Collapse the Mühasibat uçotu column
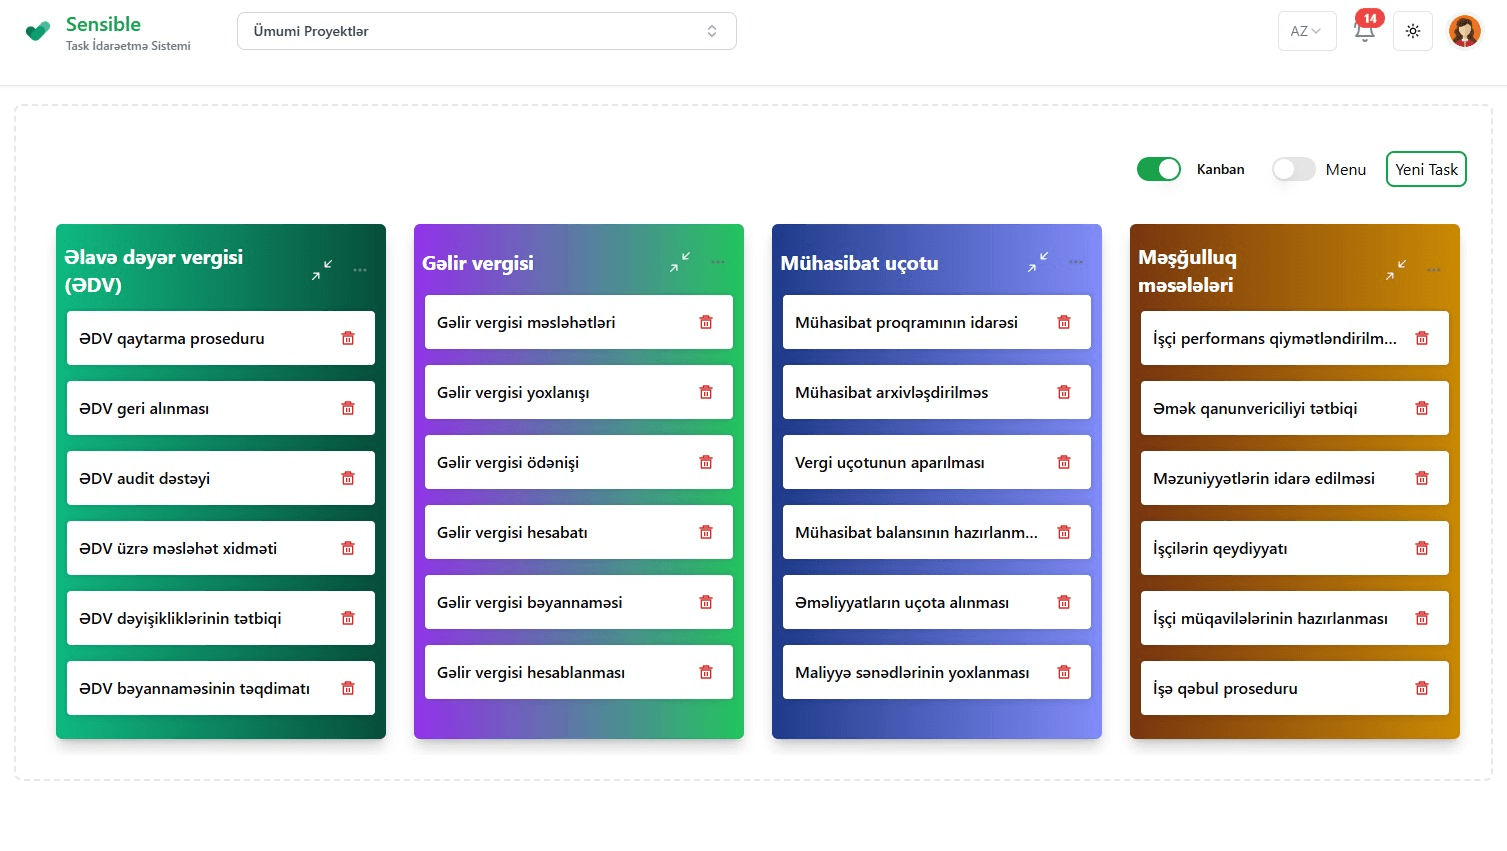Viewport: 1507px width, 851px height. click(x=1038, y=262)
